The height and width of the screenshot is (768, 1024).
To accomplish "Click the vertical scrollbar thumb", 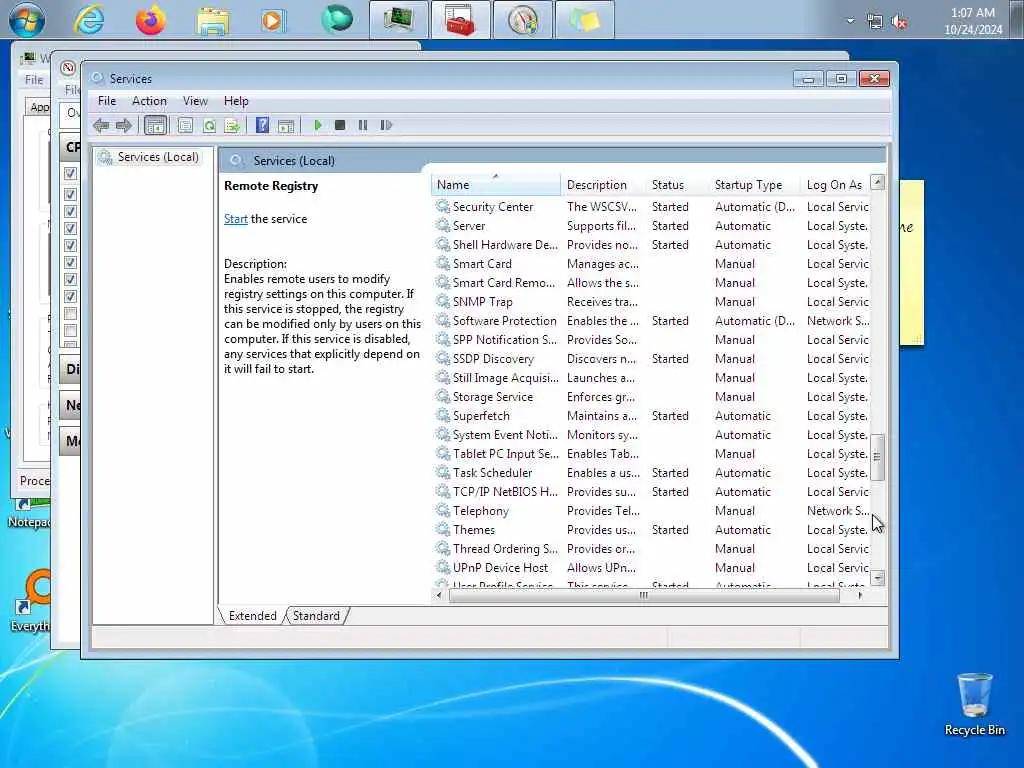I will click(878, 456).
